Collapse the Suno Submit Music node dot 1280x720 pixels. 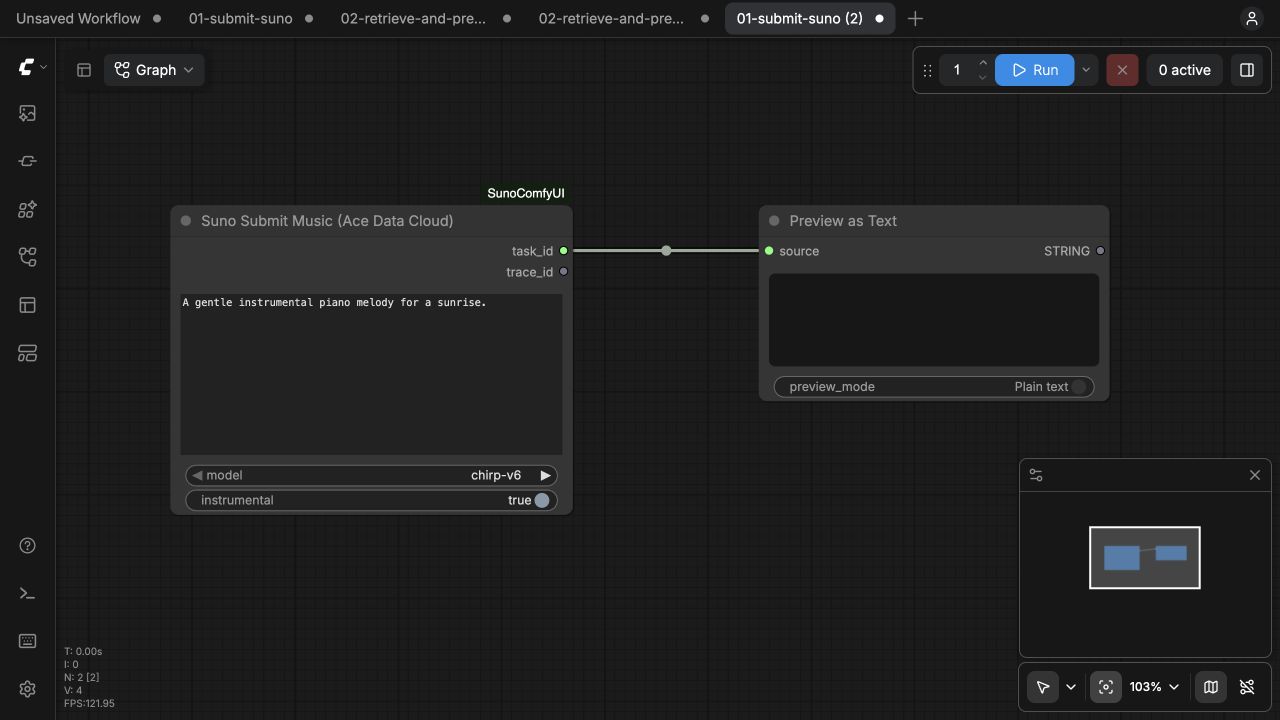pyautogui.click(x=186, y=221)
